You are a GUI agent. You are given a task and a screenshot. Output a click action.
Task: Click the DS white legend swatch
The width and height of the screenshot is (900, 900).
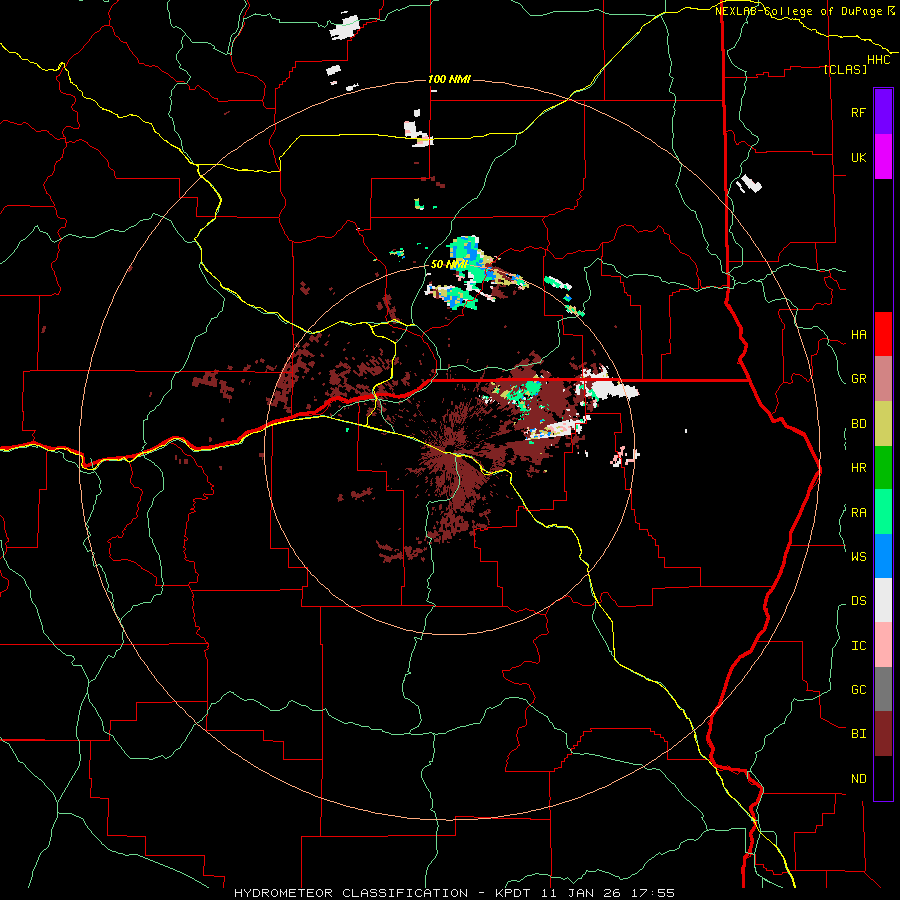[x=883, y=600]
